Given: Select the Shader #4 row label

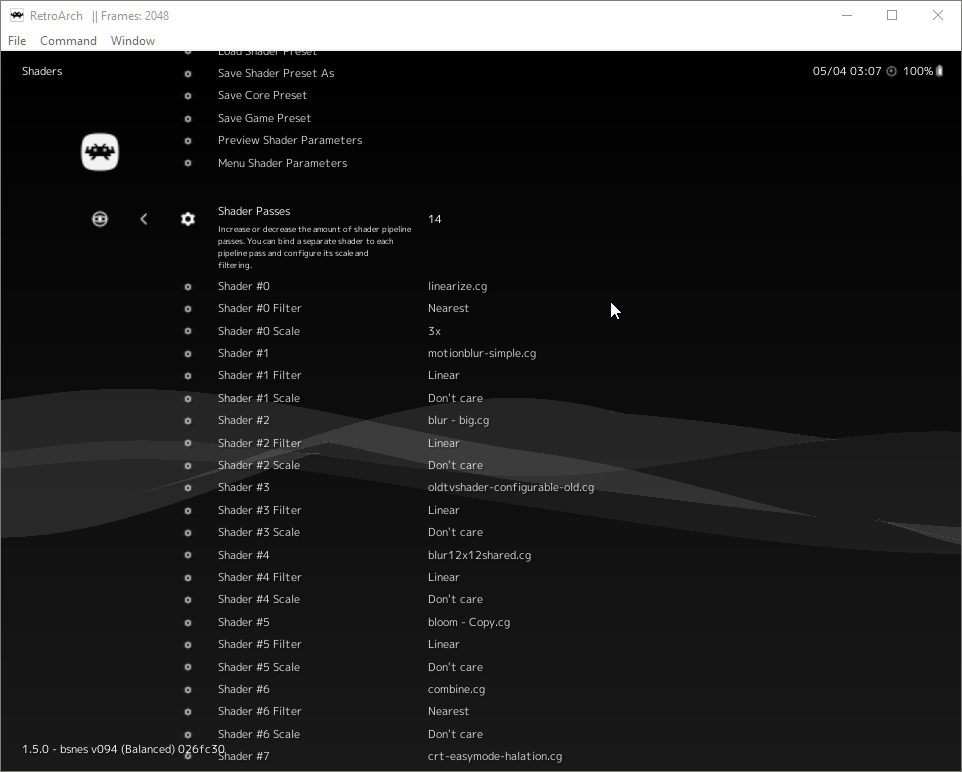Looking at the screenshot, I should (244, 555).
